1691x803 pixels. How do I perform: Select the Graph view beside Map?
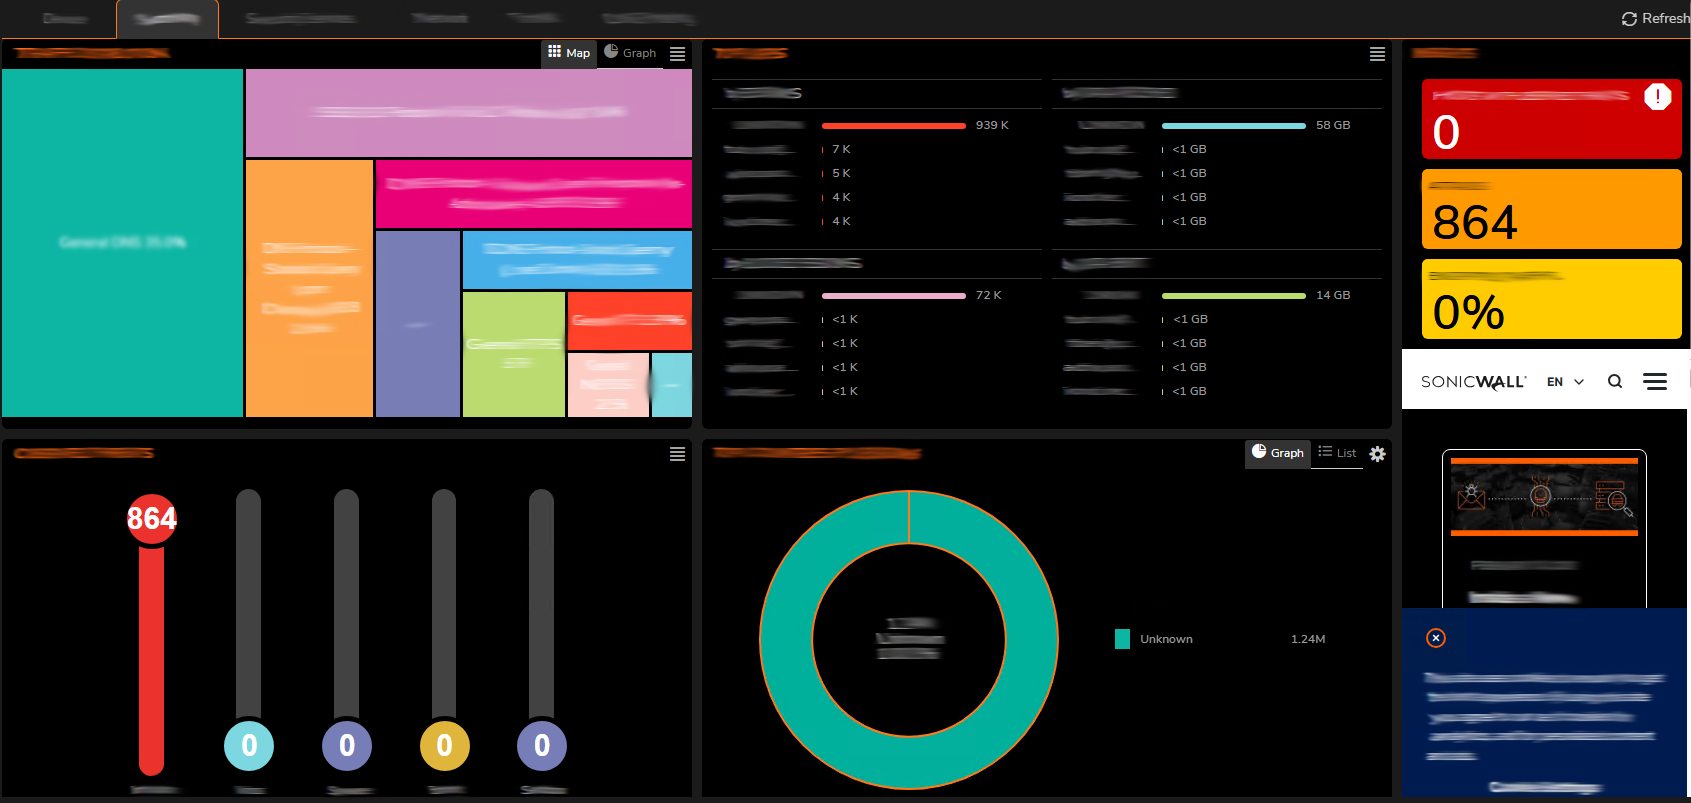coord(630,53)
